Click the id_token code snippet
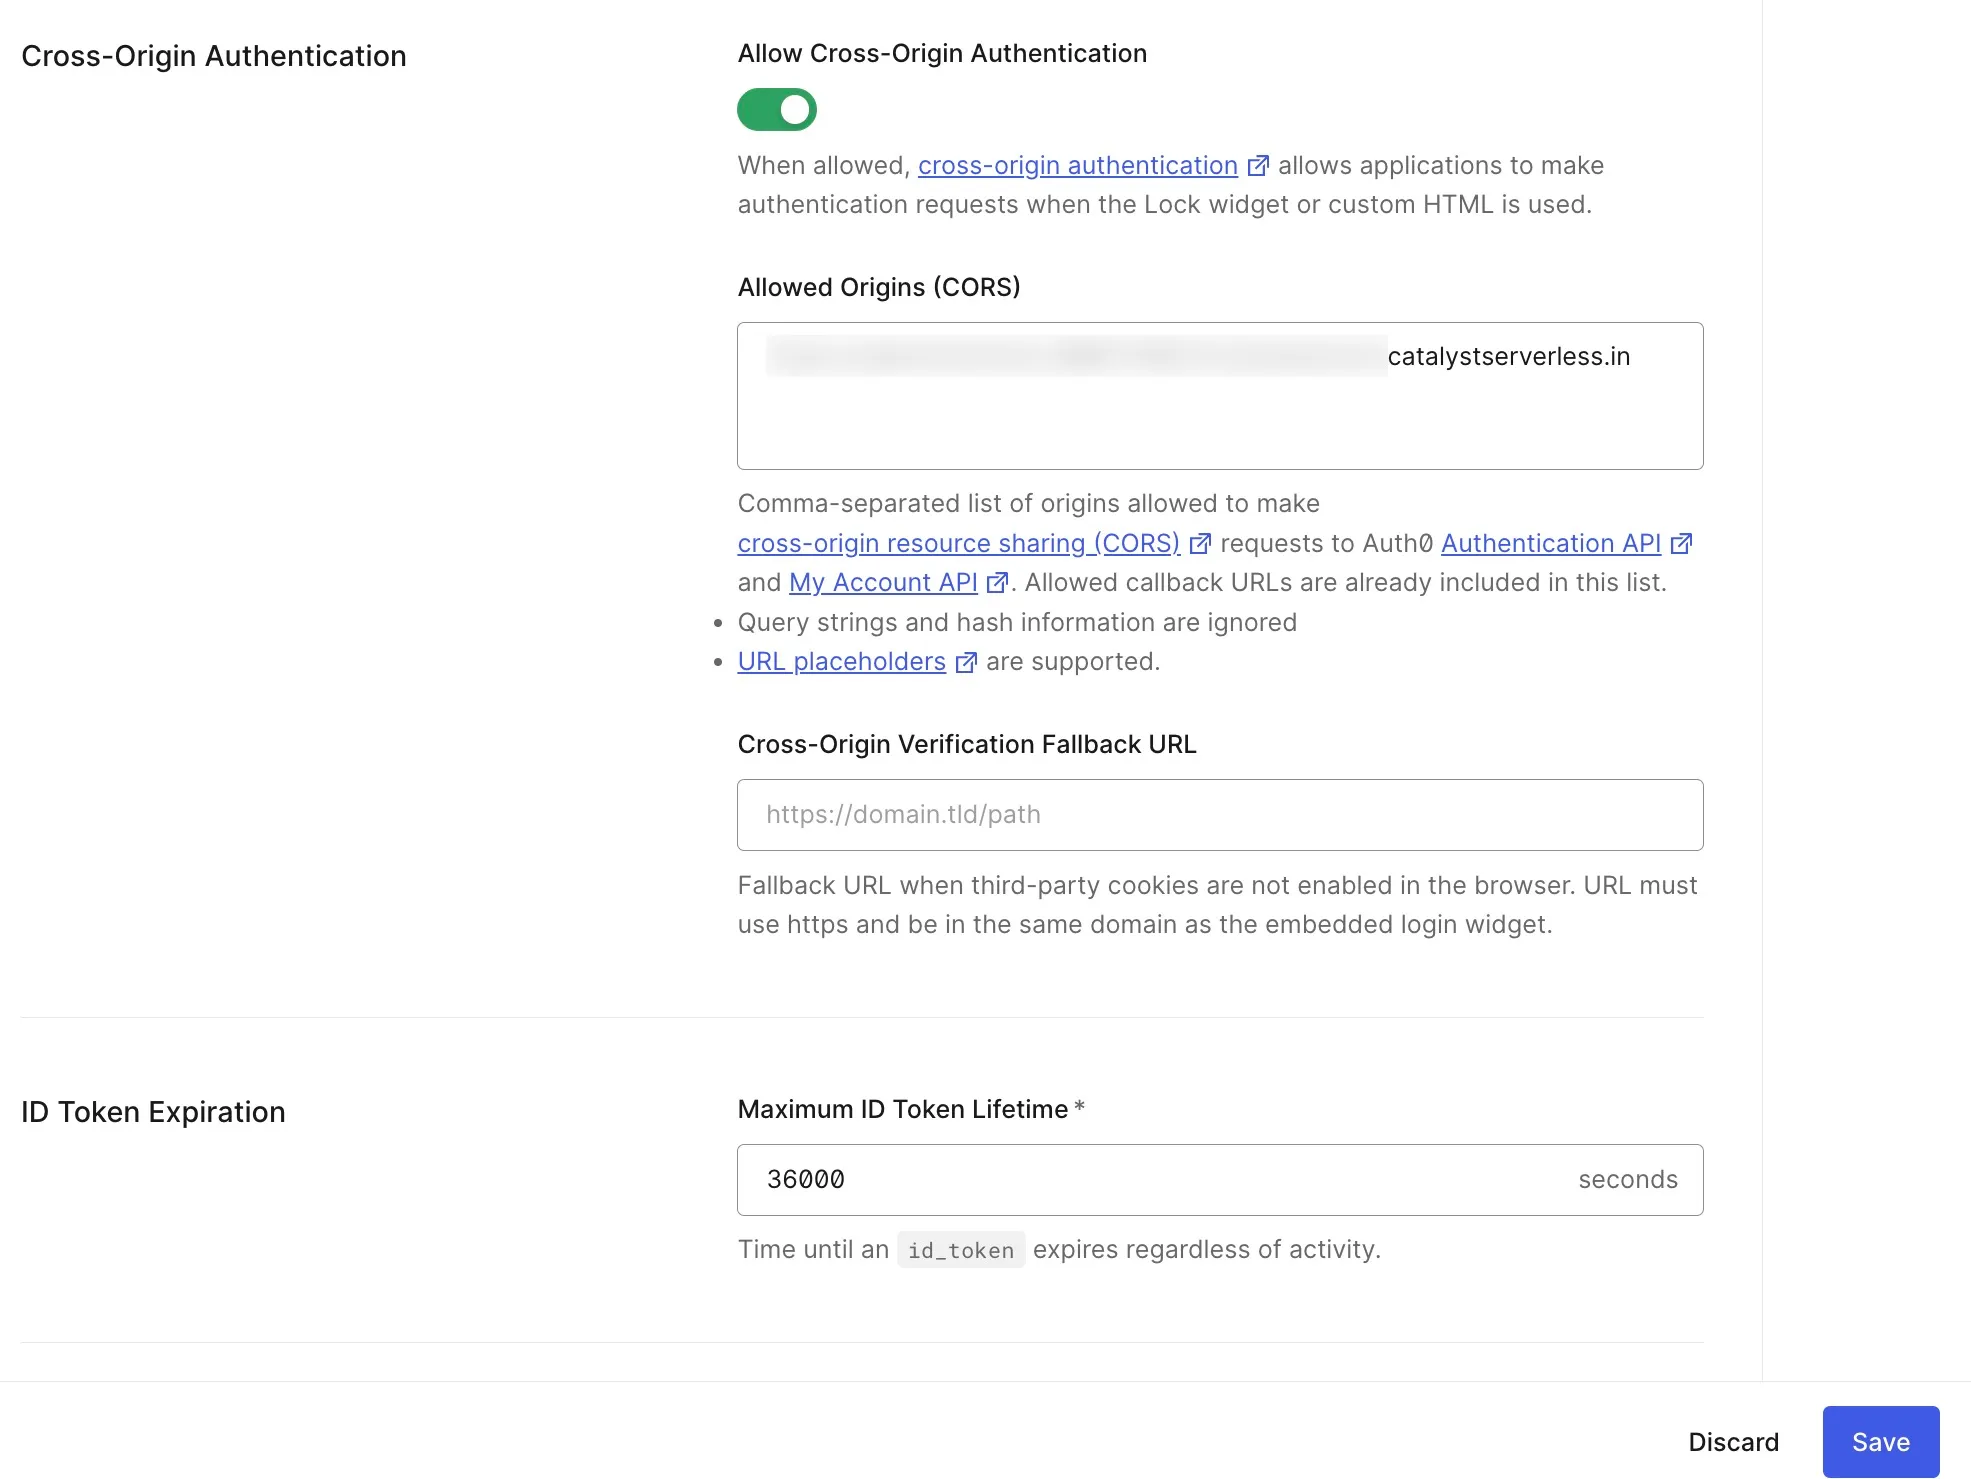This screenshot has height=1479, width=1971. coord(960,1250)
